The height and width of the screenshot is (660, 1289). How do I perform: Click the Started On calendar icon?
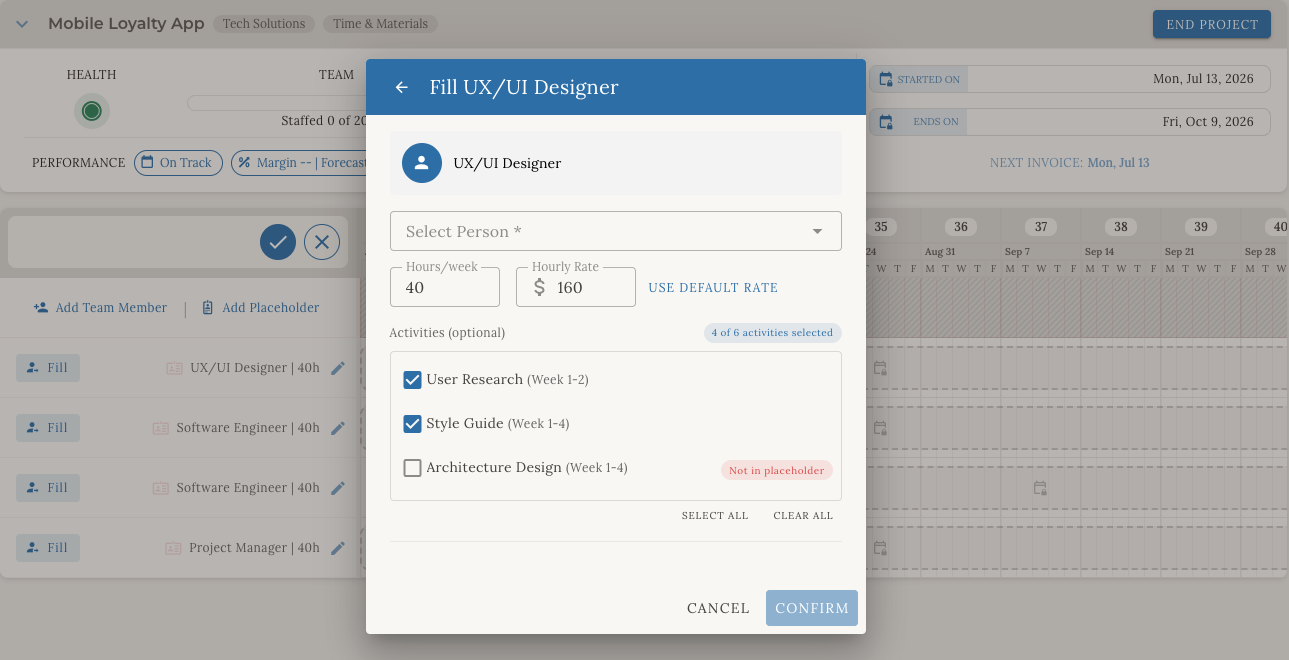coord(886,79)
